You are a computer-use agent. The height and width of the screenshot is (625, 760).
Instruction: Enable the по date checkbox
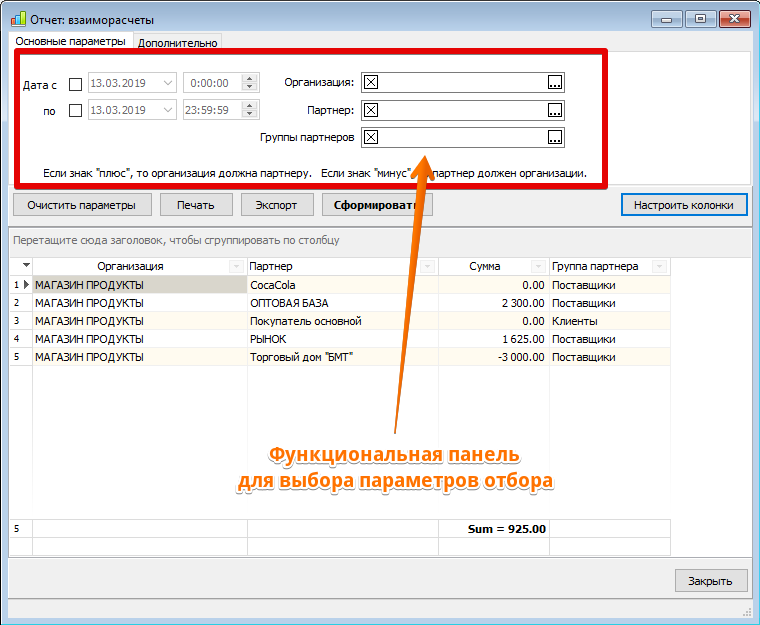click(x=76, y=111)
